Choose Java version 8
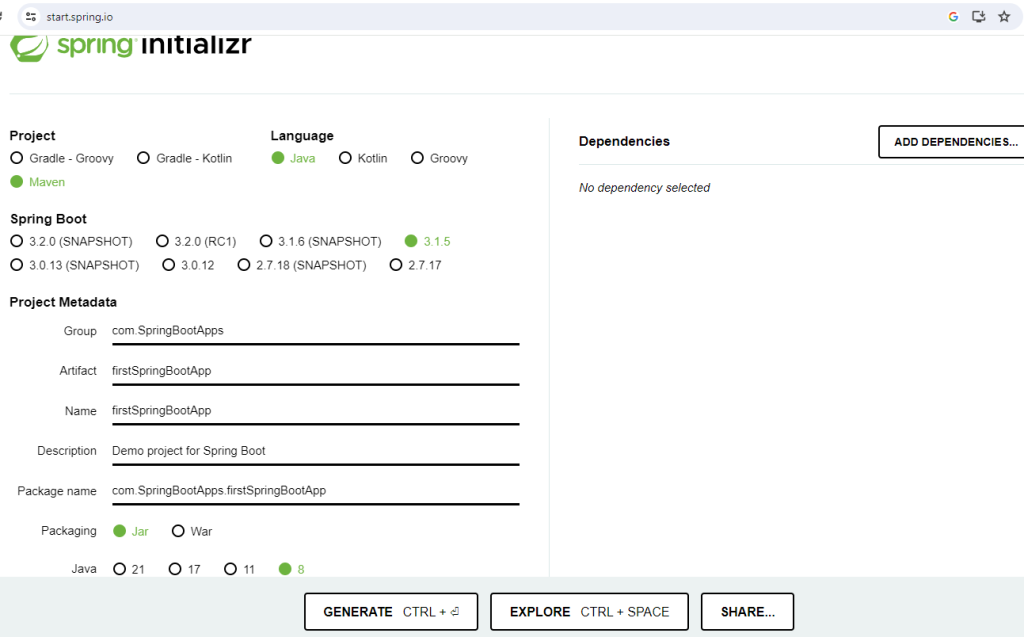 [291, 569]
